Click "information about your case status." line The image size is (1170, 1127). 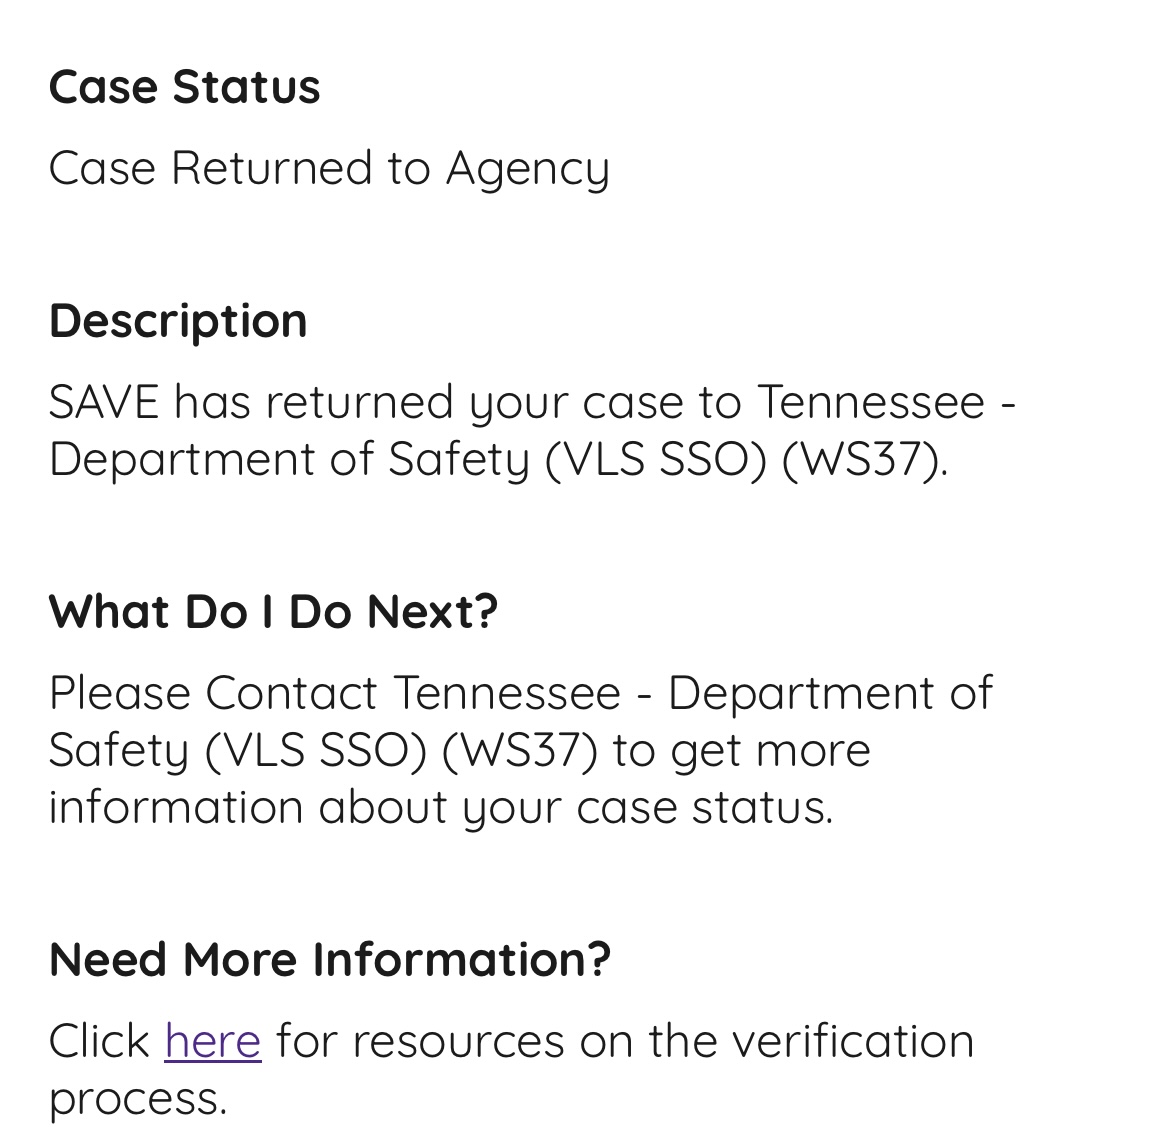pos(441,807)
